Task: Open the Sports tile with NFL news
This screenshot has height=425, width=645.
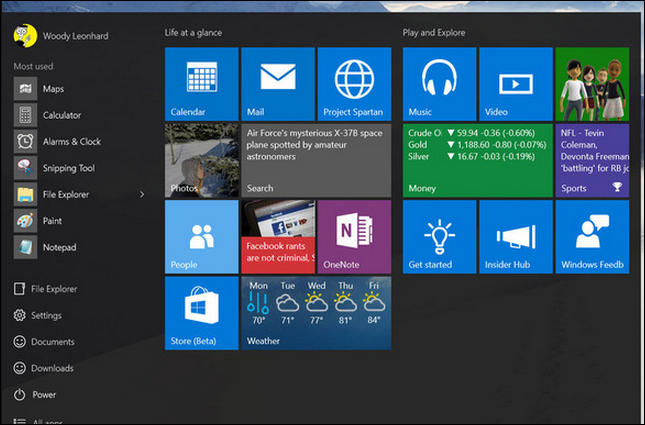Action: tap(592, 160)
